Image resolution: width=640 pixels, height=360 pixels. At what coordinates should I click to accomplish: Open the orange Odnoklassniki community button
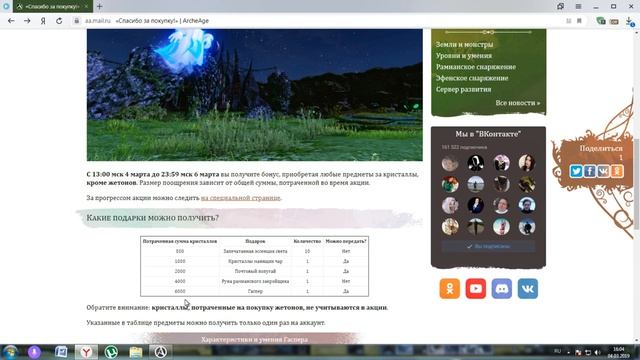coord(450,289)
